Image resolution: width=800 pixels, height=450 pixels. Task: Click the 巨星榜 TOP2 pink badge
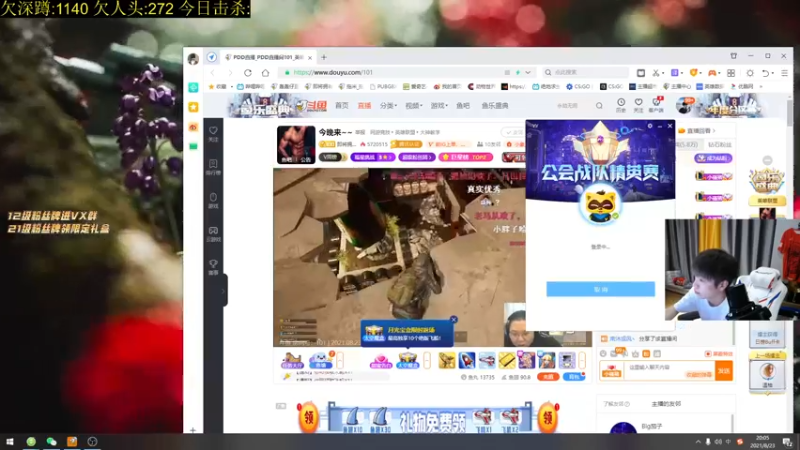point(465,157)
